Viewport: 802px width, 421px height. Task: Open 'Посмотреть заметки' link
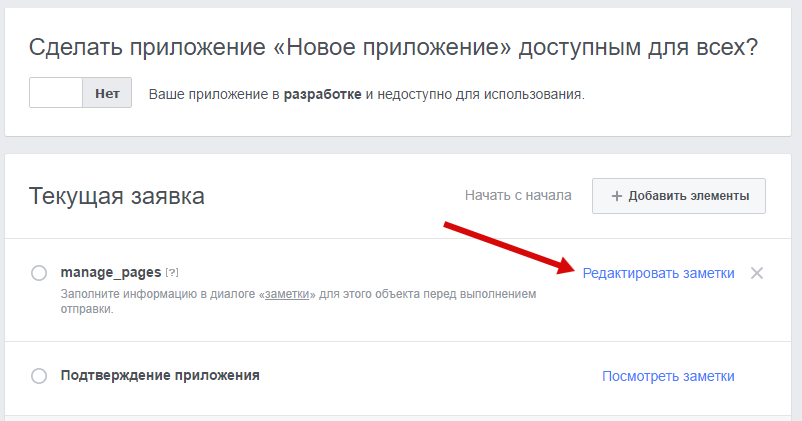[668, 376]
